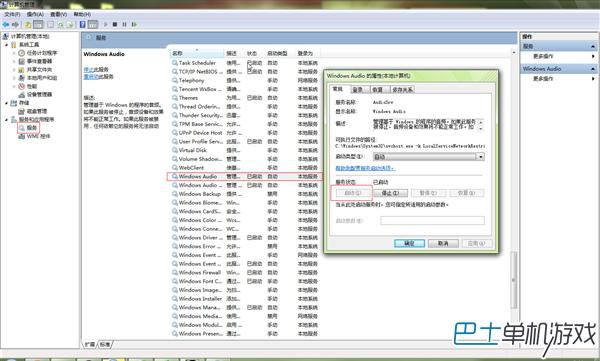The width and height of the screenshot is (600, 361).
Task: Expand the 事件查看器 tree node
Action: tap(14, 61)
